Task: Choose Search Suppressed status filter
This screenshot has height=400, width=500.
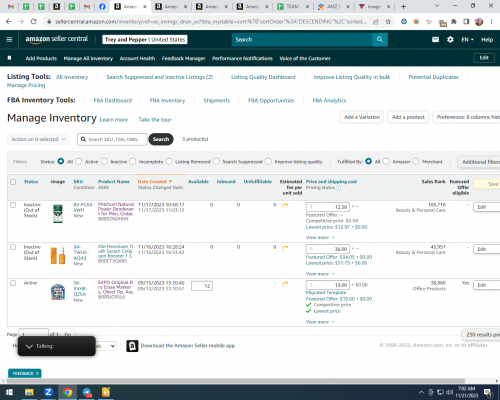Action: (x=216, y=161)
